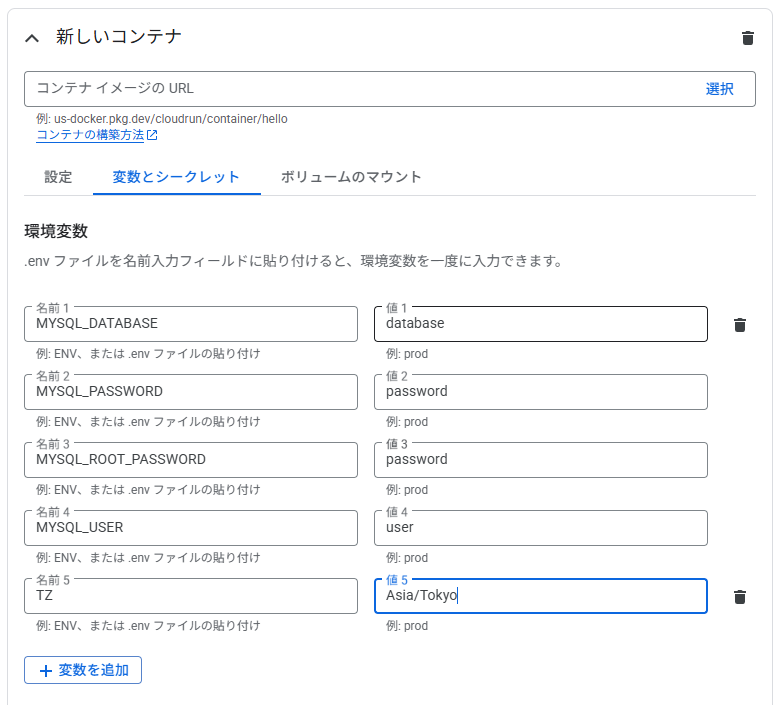
Task: Delete the new container via trash icon
Action: pos(748,38)
